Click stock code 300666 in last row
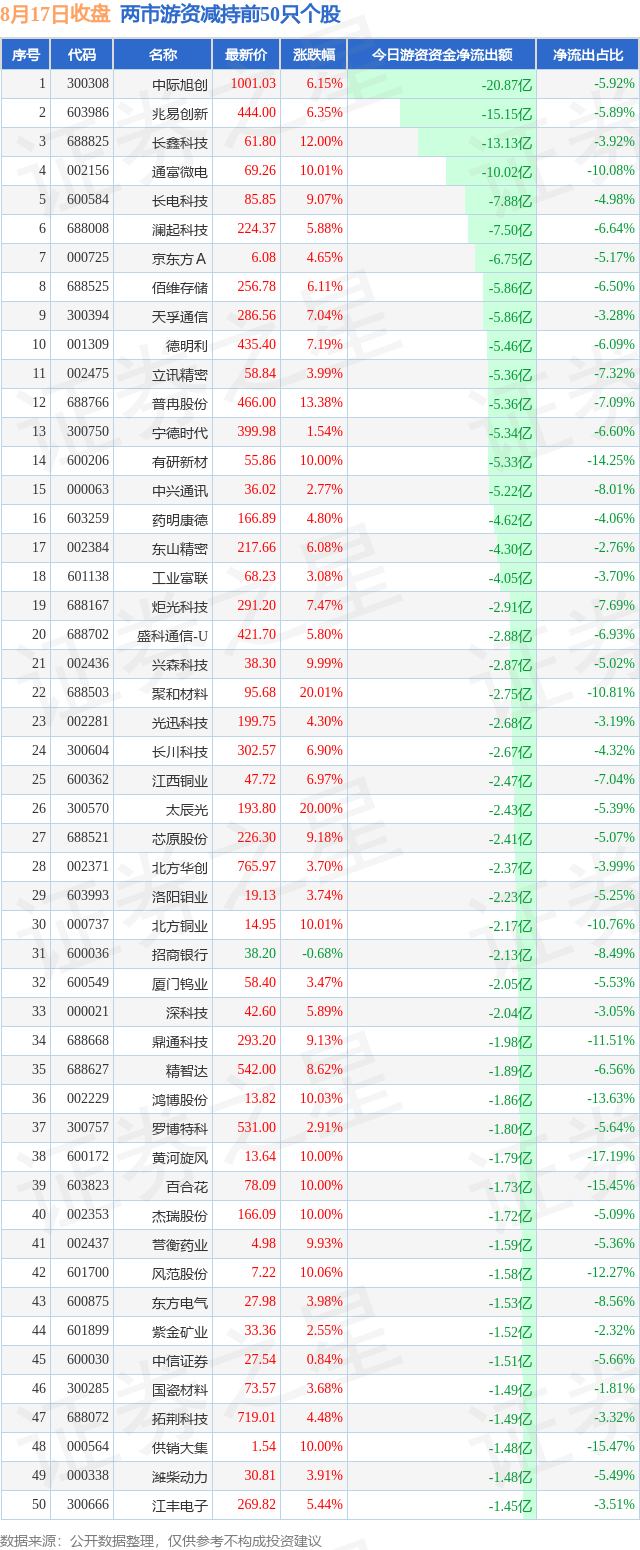Image resolution: width=640 pixels, height=1550 pixels. point(88,1505)
